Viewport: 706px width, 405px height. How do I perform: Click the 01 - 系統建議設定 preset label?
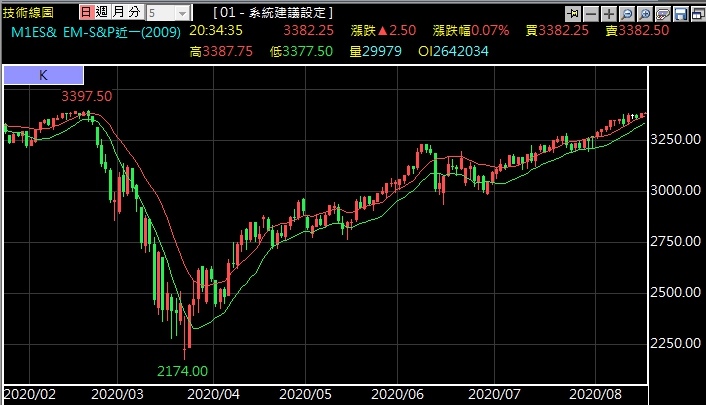pyautogui.click(x=273, y=13)
